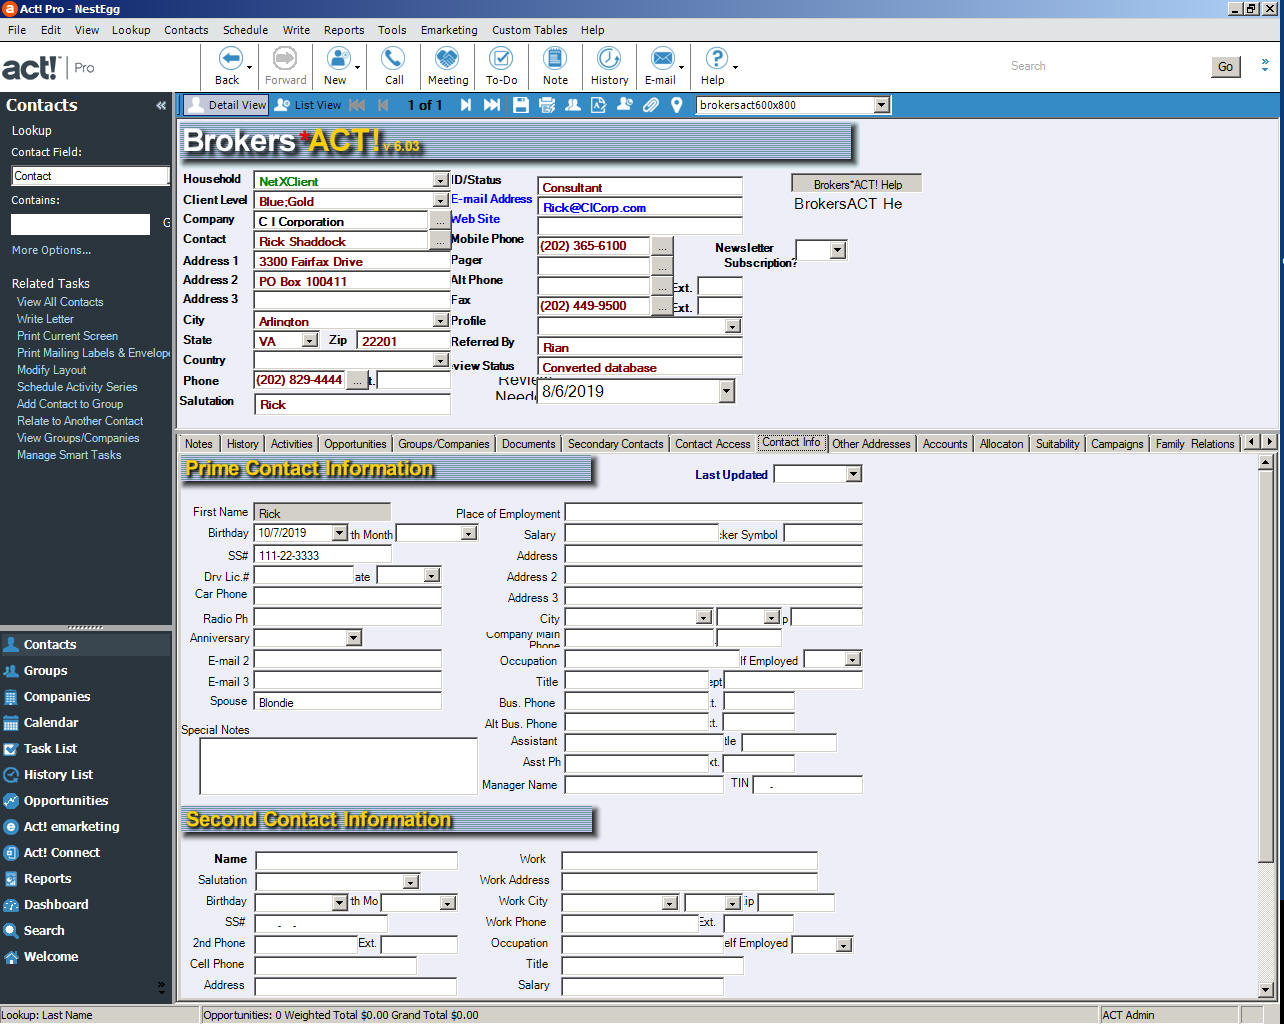Screen dimensions: 1284x1024
Task: Jump to the last record
Action: 492,105
